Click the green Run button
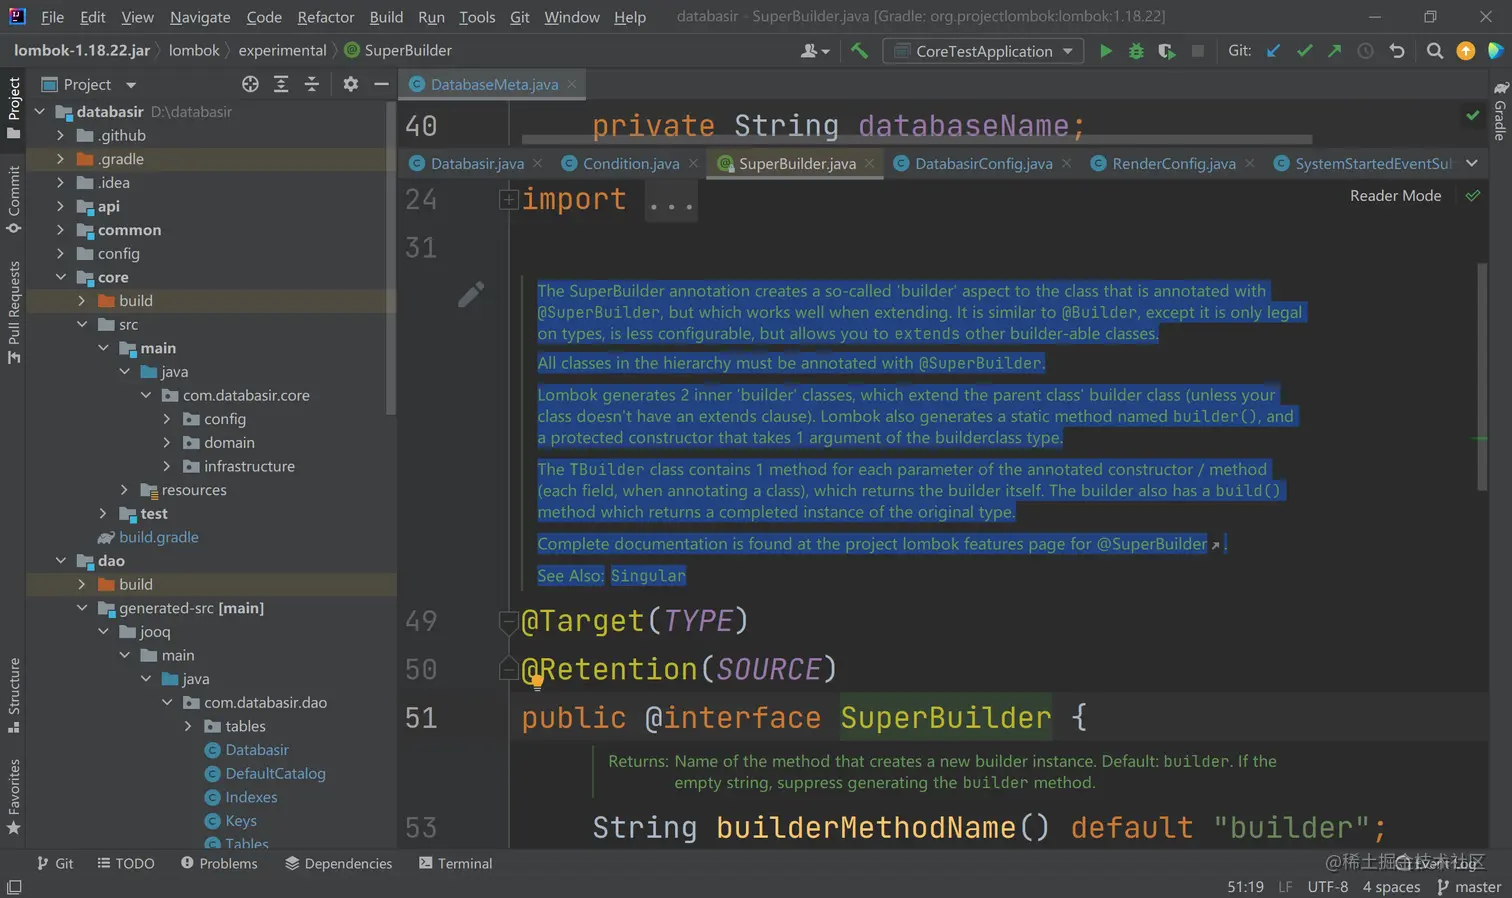 pyautogui.click(x=1105, y=51)
